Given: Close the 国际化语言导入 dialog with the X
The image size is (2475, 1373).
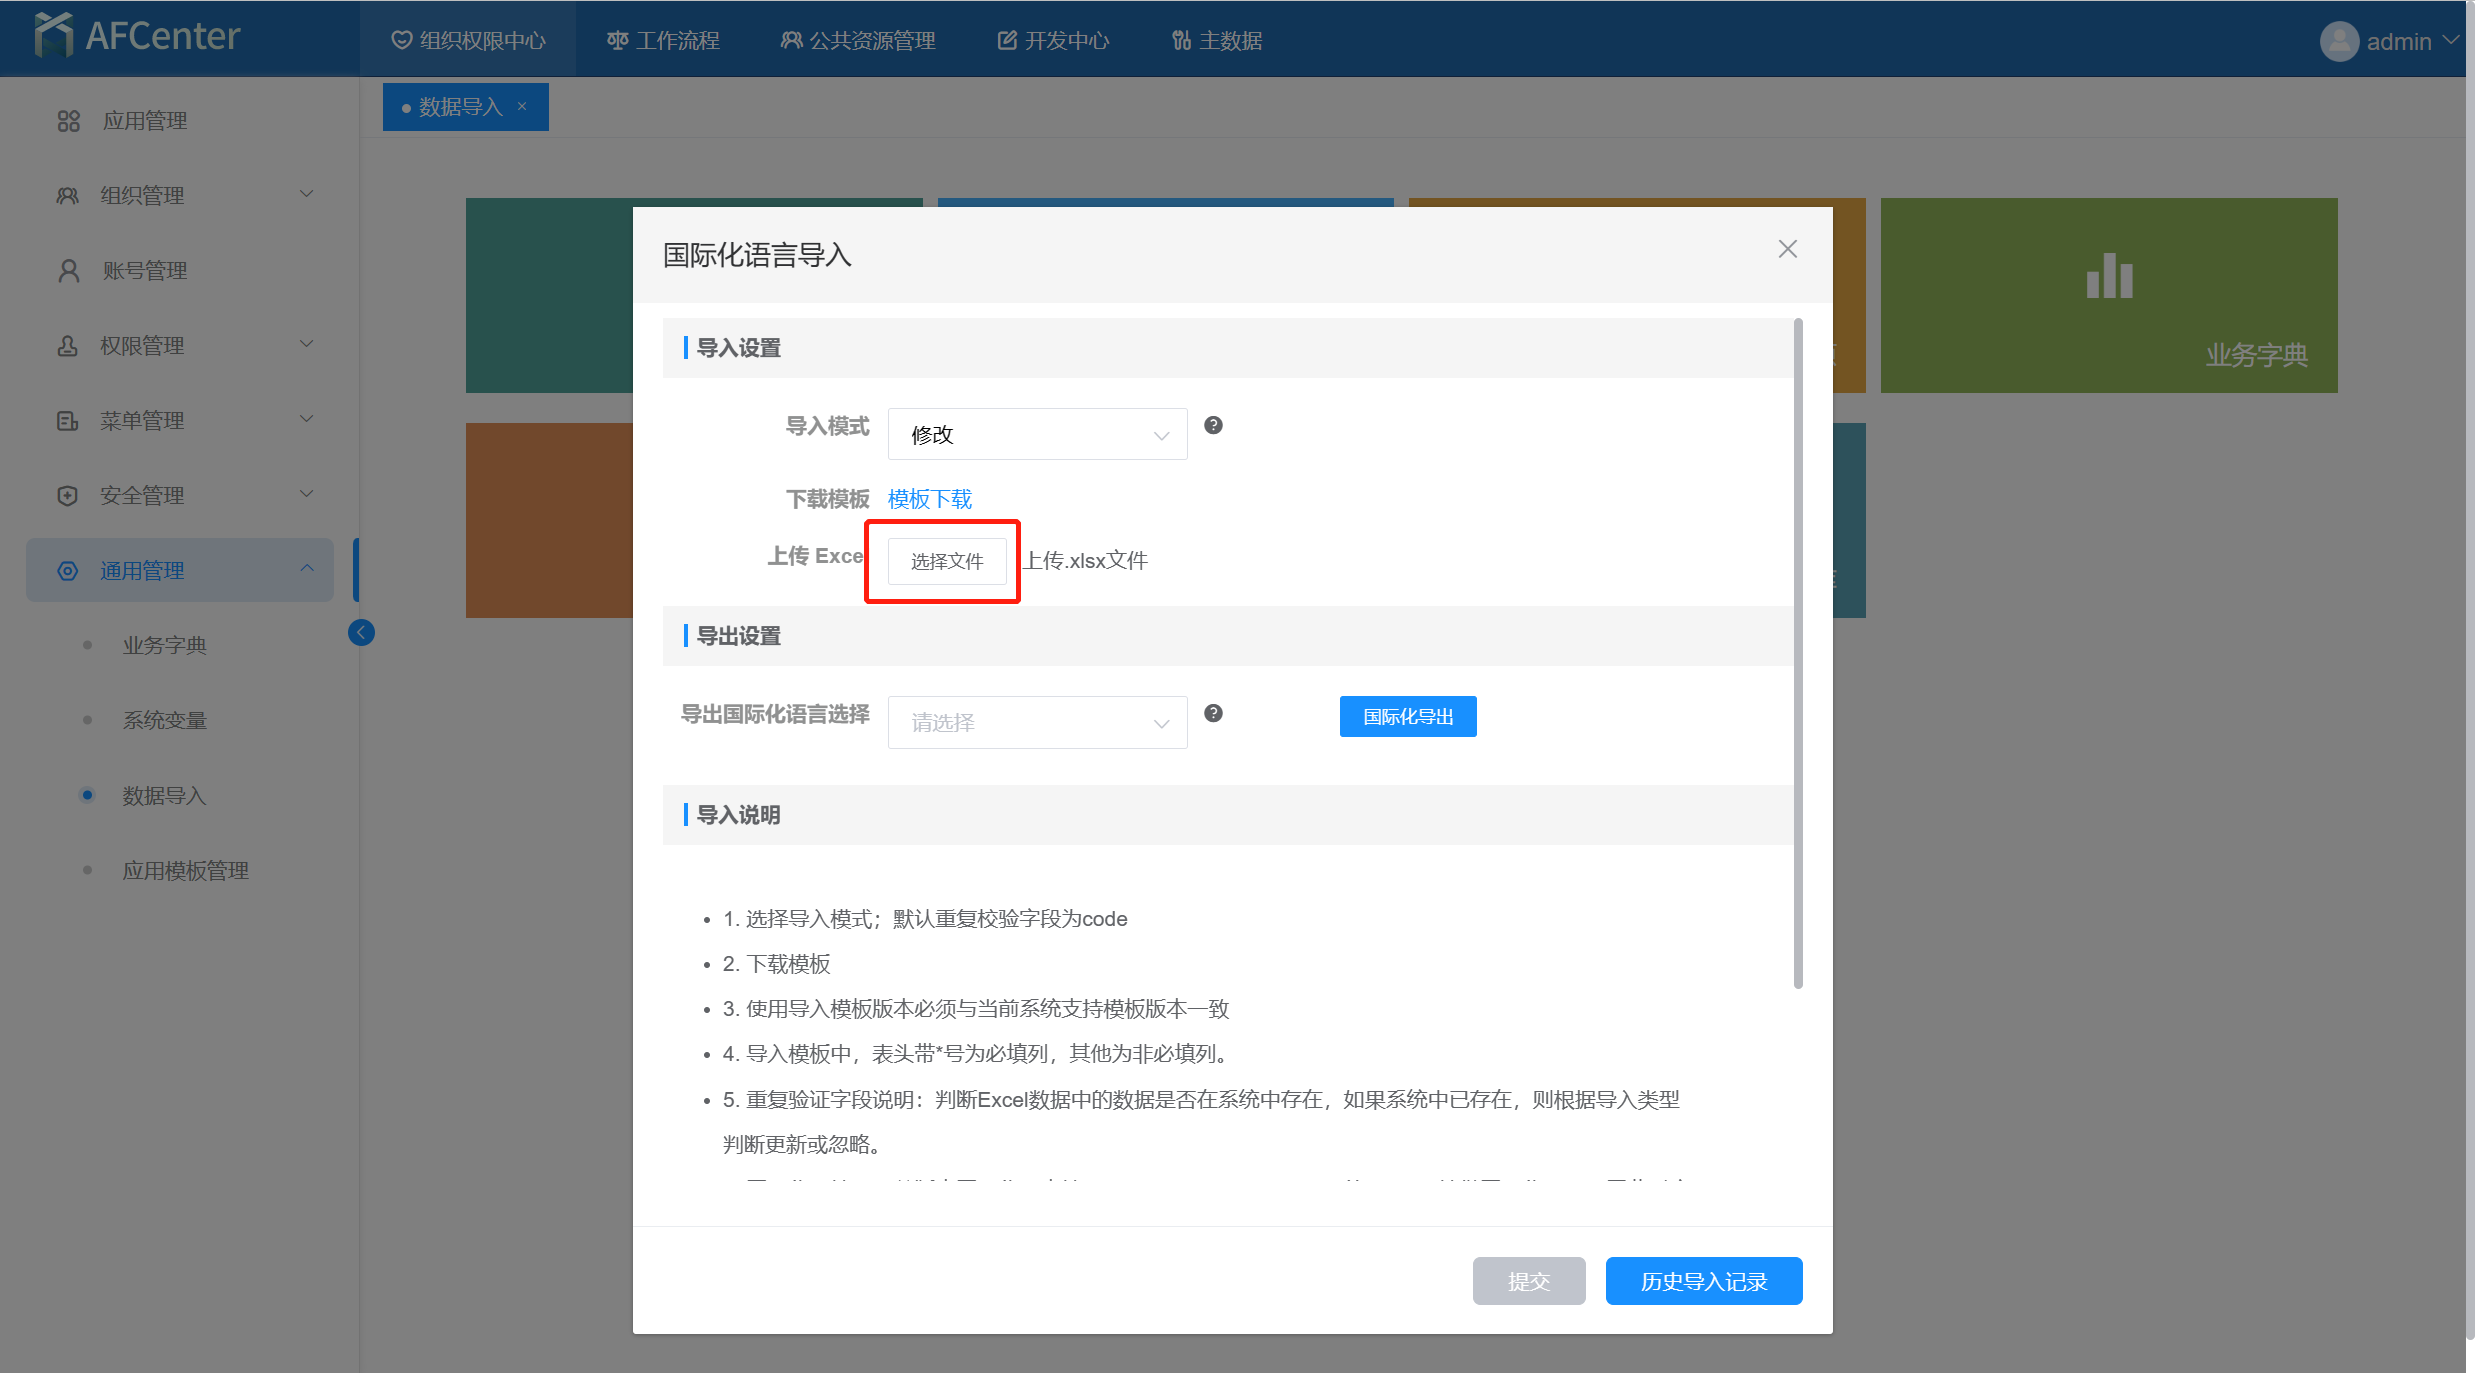Looking at the screenshot, I should pos(1787,249).
